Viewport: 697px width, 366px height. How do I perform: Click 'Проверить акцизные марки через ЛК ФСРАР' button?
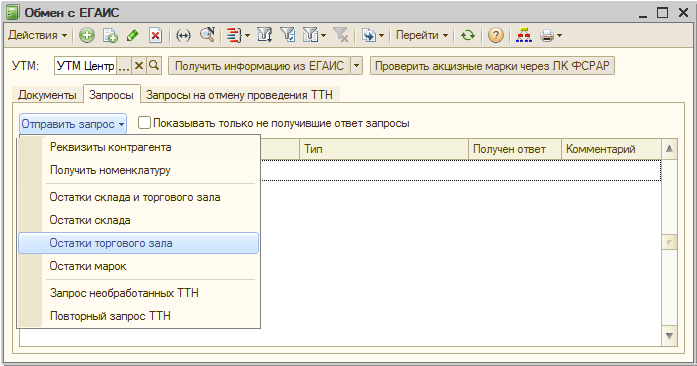click(492, 66)
